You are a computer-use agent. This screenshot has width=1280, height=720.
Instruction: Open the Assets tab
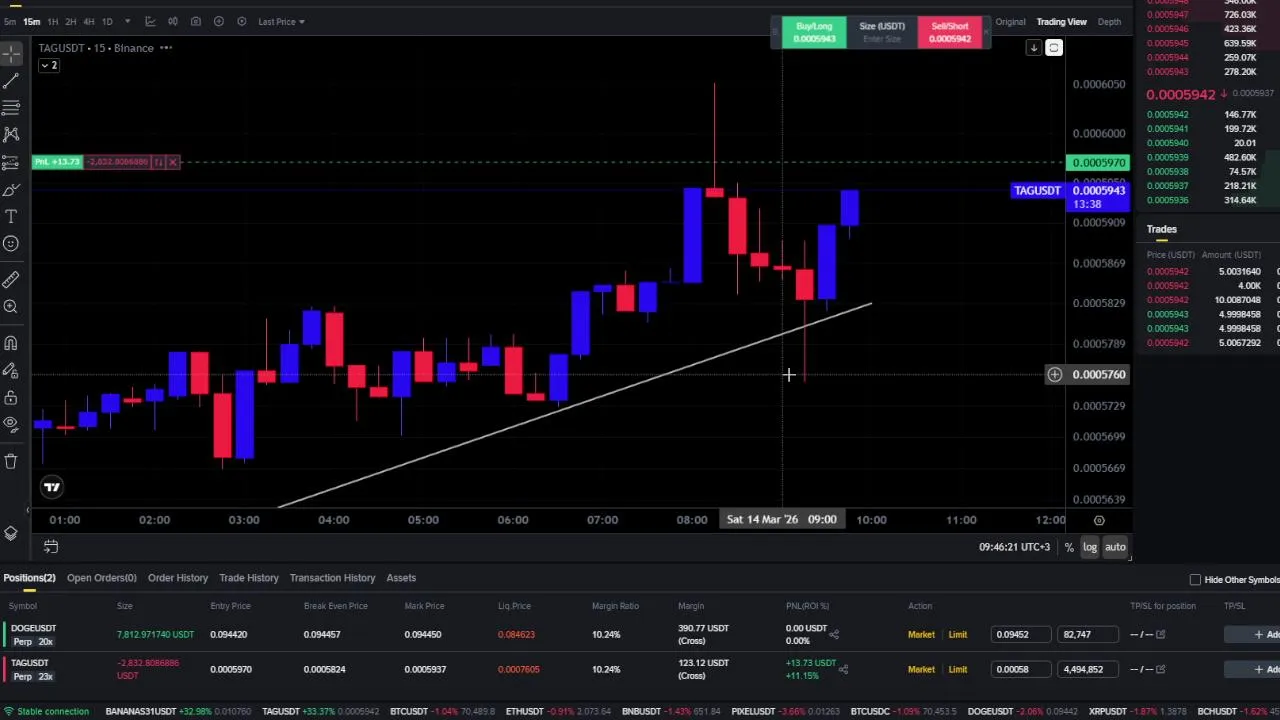pyautogui.click(x=401, y=578)
